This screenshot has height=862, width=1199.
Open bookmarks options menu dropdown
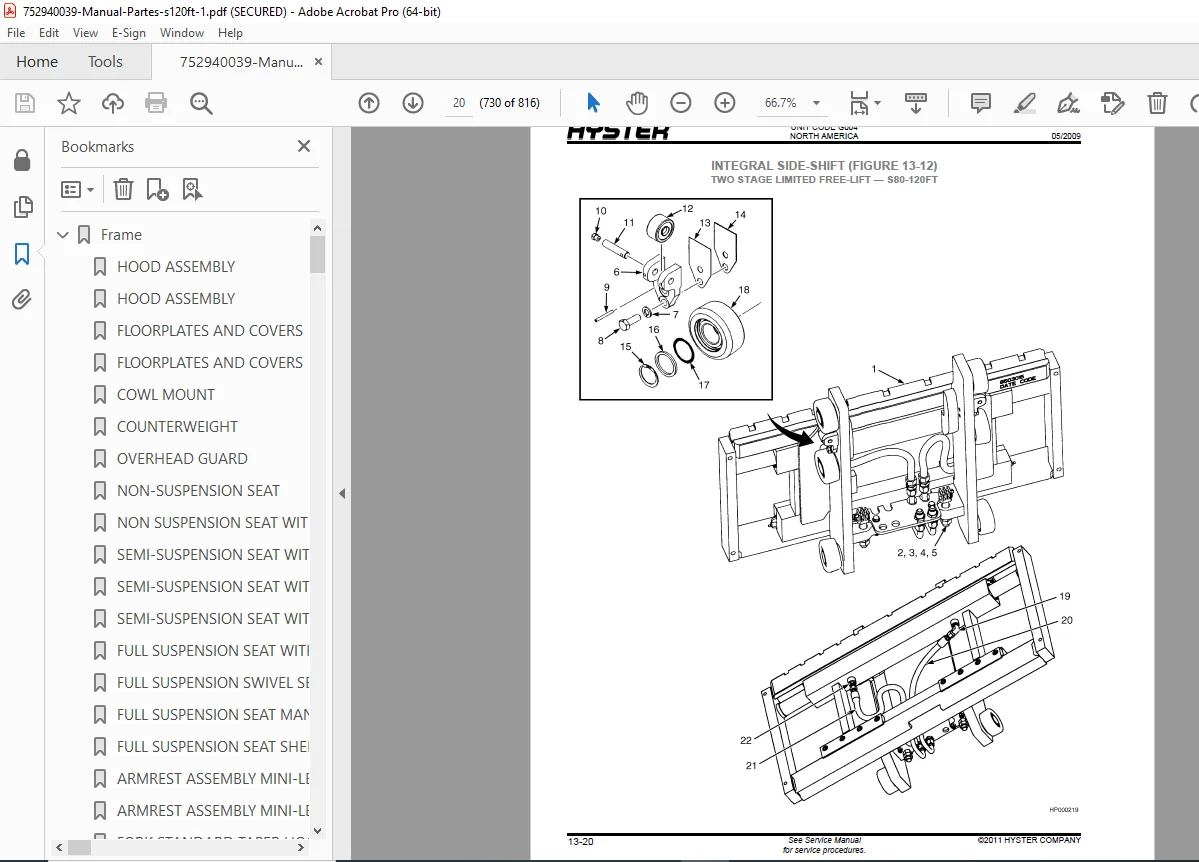(77, 189)
